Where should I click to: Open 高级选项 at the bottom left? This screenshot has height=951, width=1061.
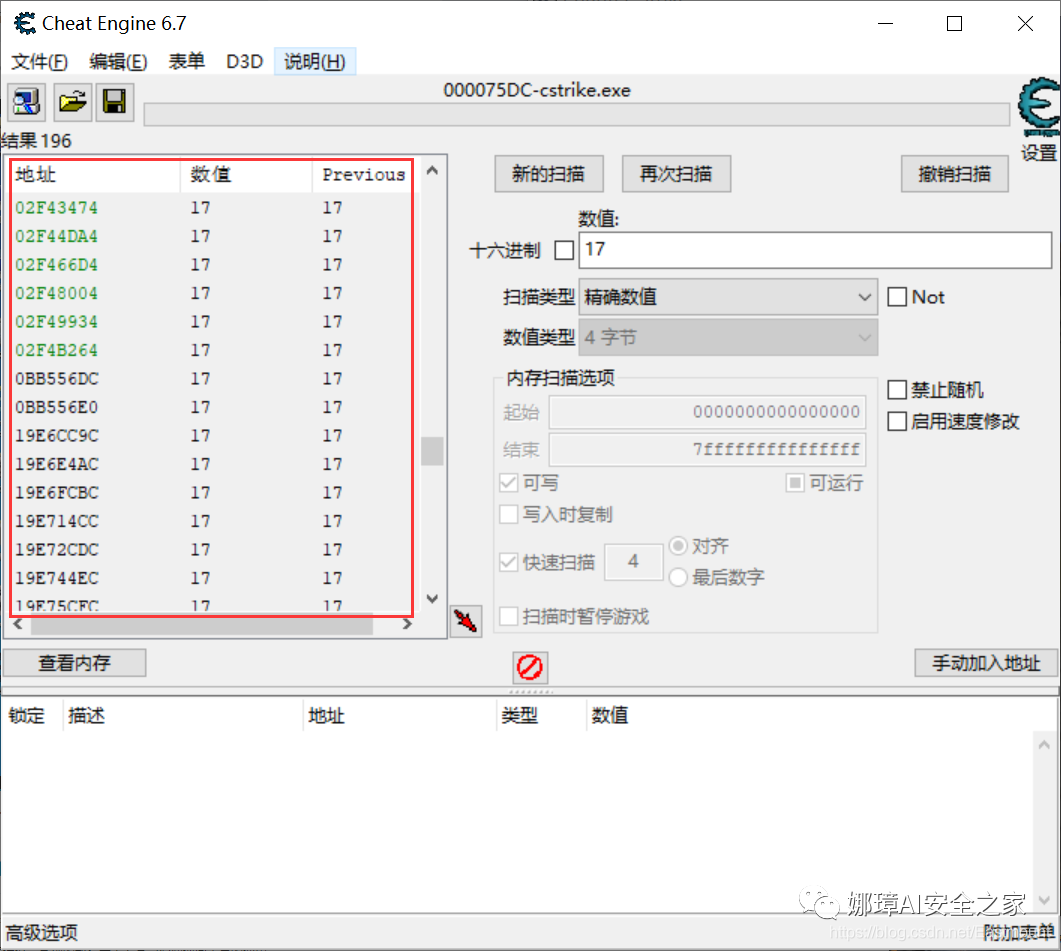point(42,933)
